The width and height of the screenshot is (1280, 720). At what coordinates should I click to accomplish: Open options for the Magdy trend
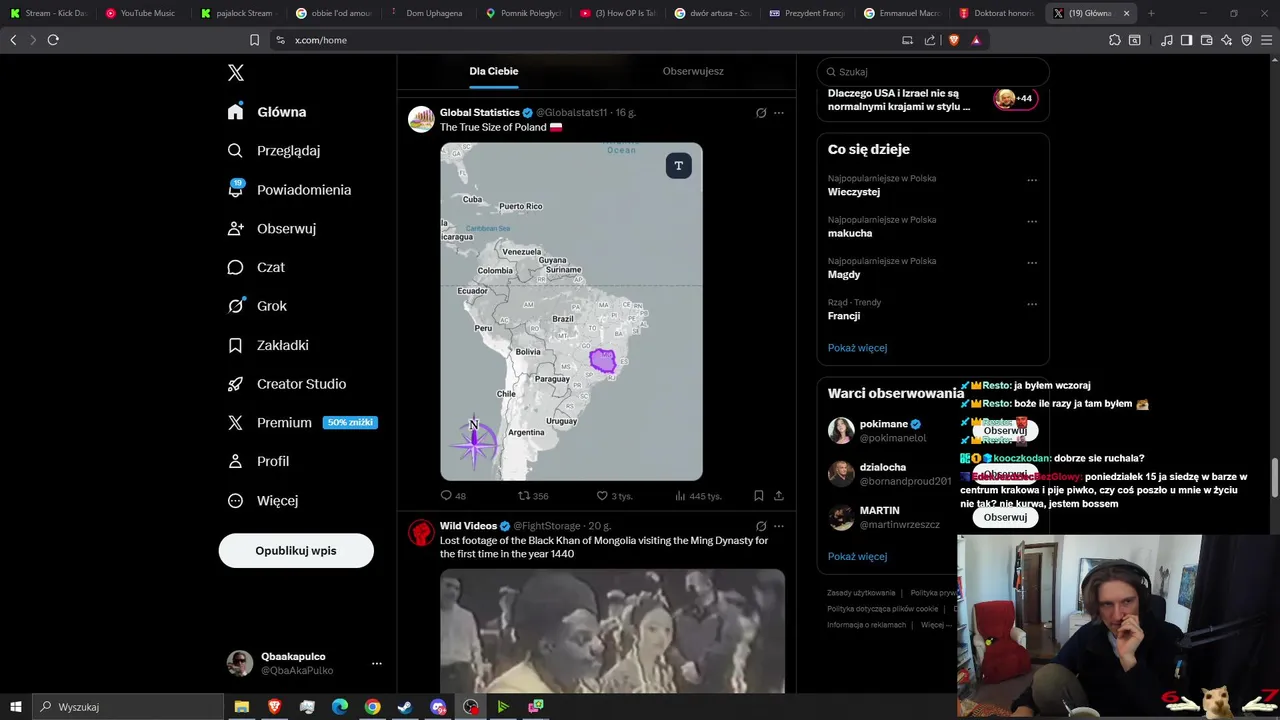tap(1032, 263)
